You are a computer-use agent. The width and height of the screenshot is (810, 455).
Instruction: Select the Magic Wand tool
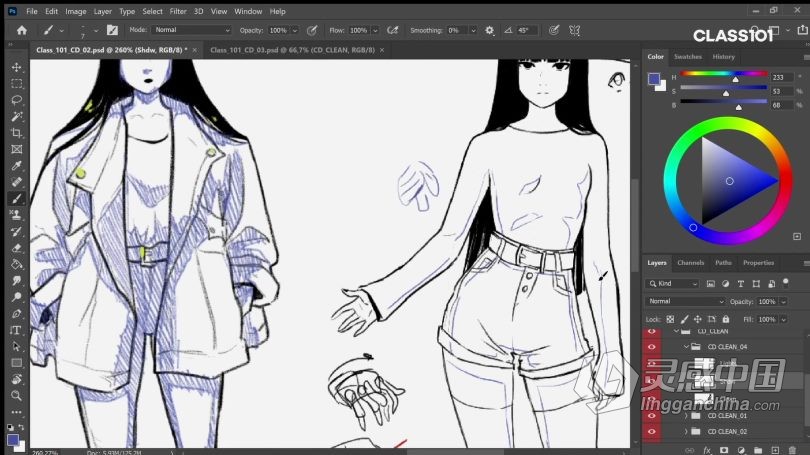17,117
